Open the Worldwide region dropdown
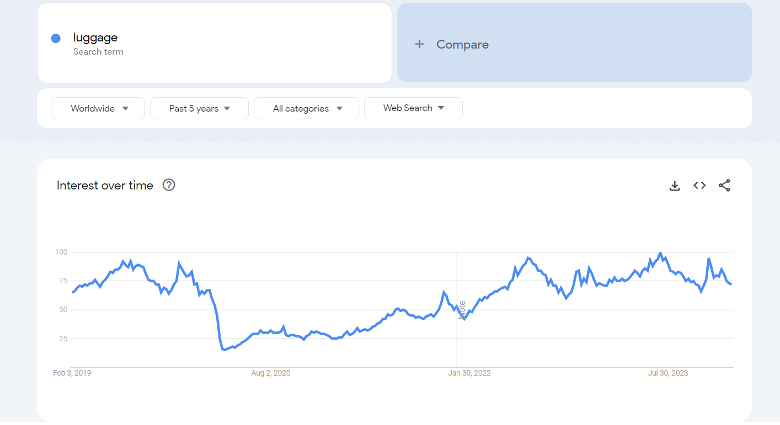 (x=98, y=108)
